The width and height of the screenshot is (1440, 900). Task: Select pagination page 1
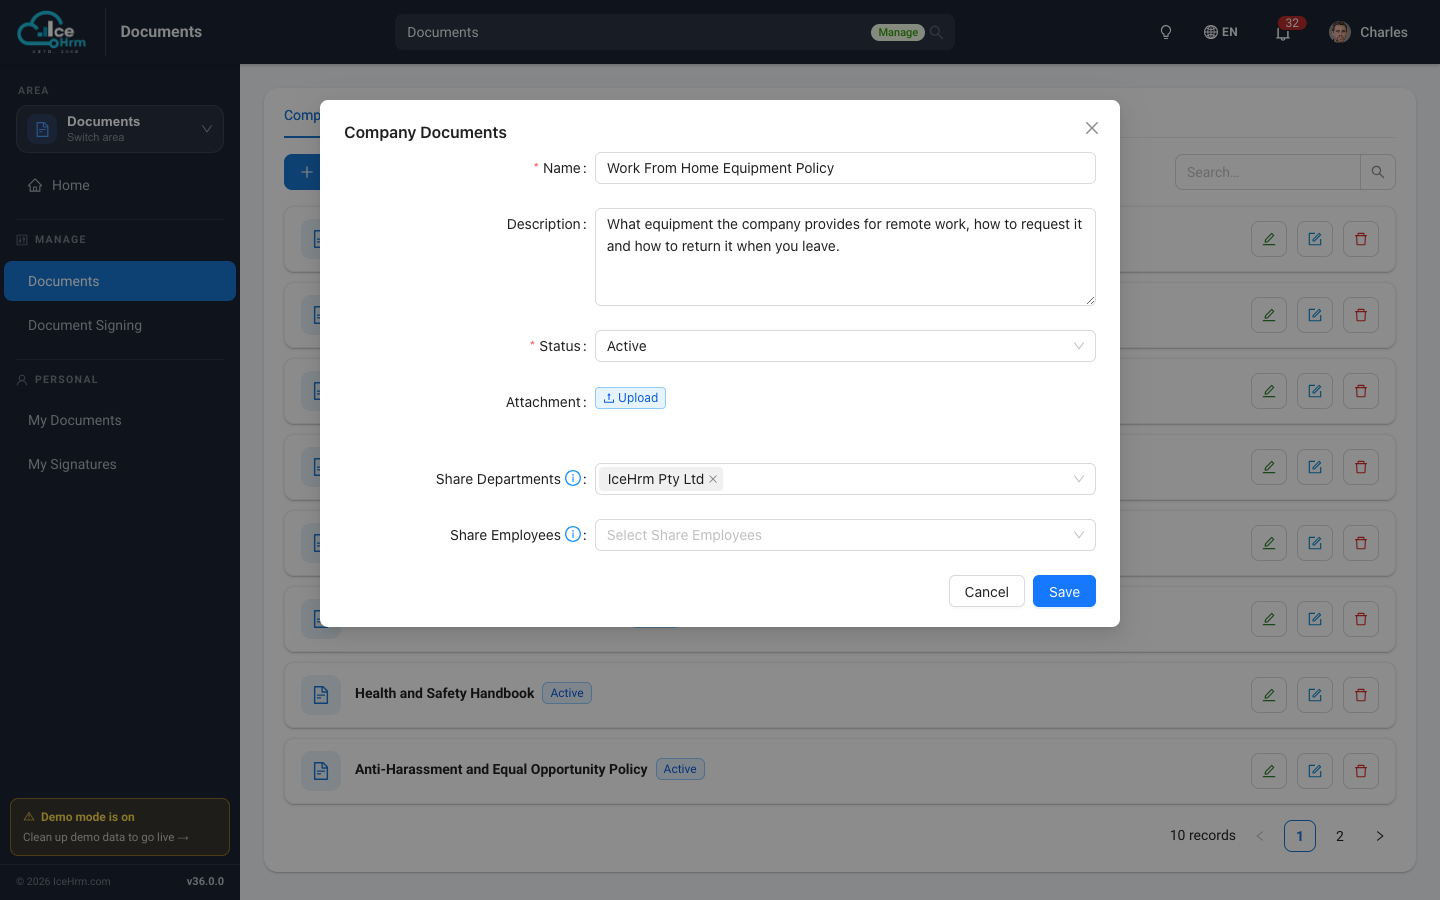(x=1300, y=836)
